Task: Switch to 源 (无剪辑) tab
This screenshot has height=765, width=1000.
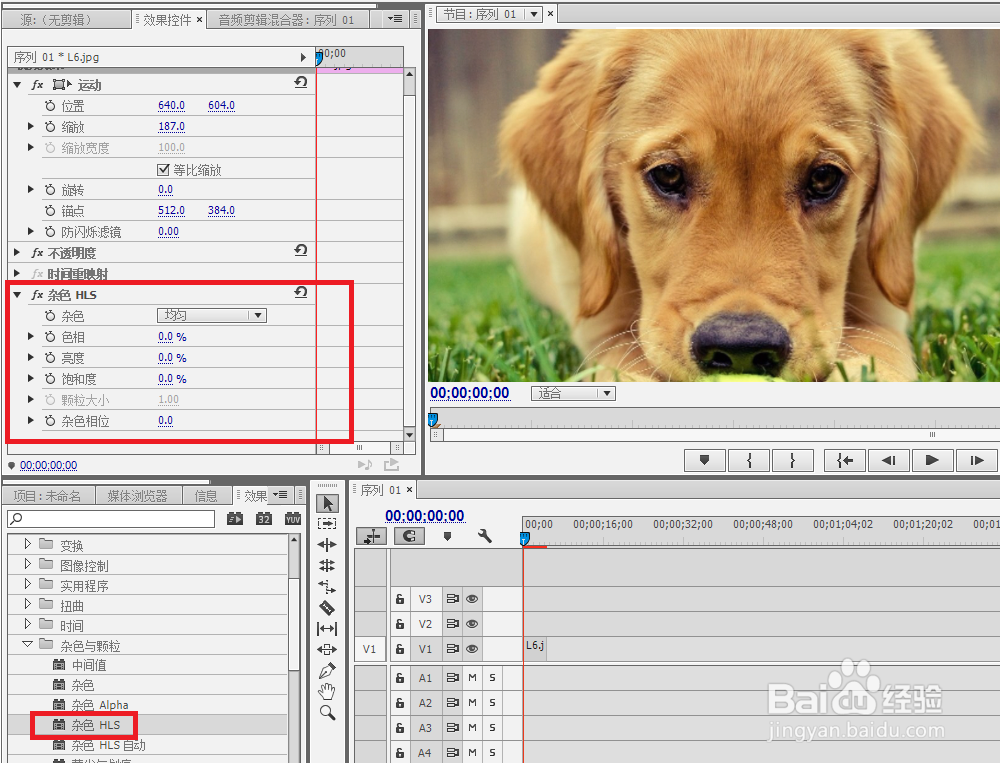Action: tap(56, 20)
